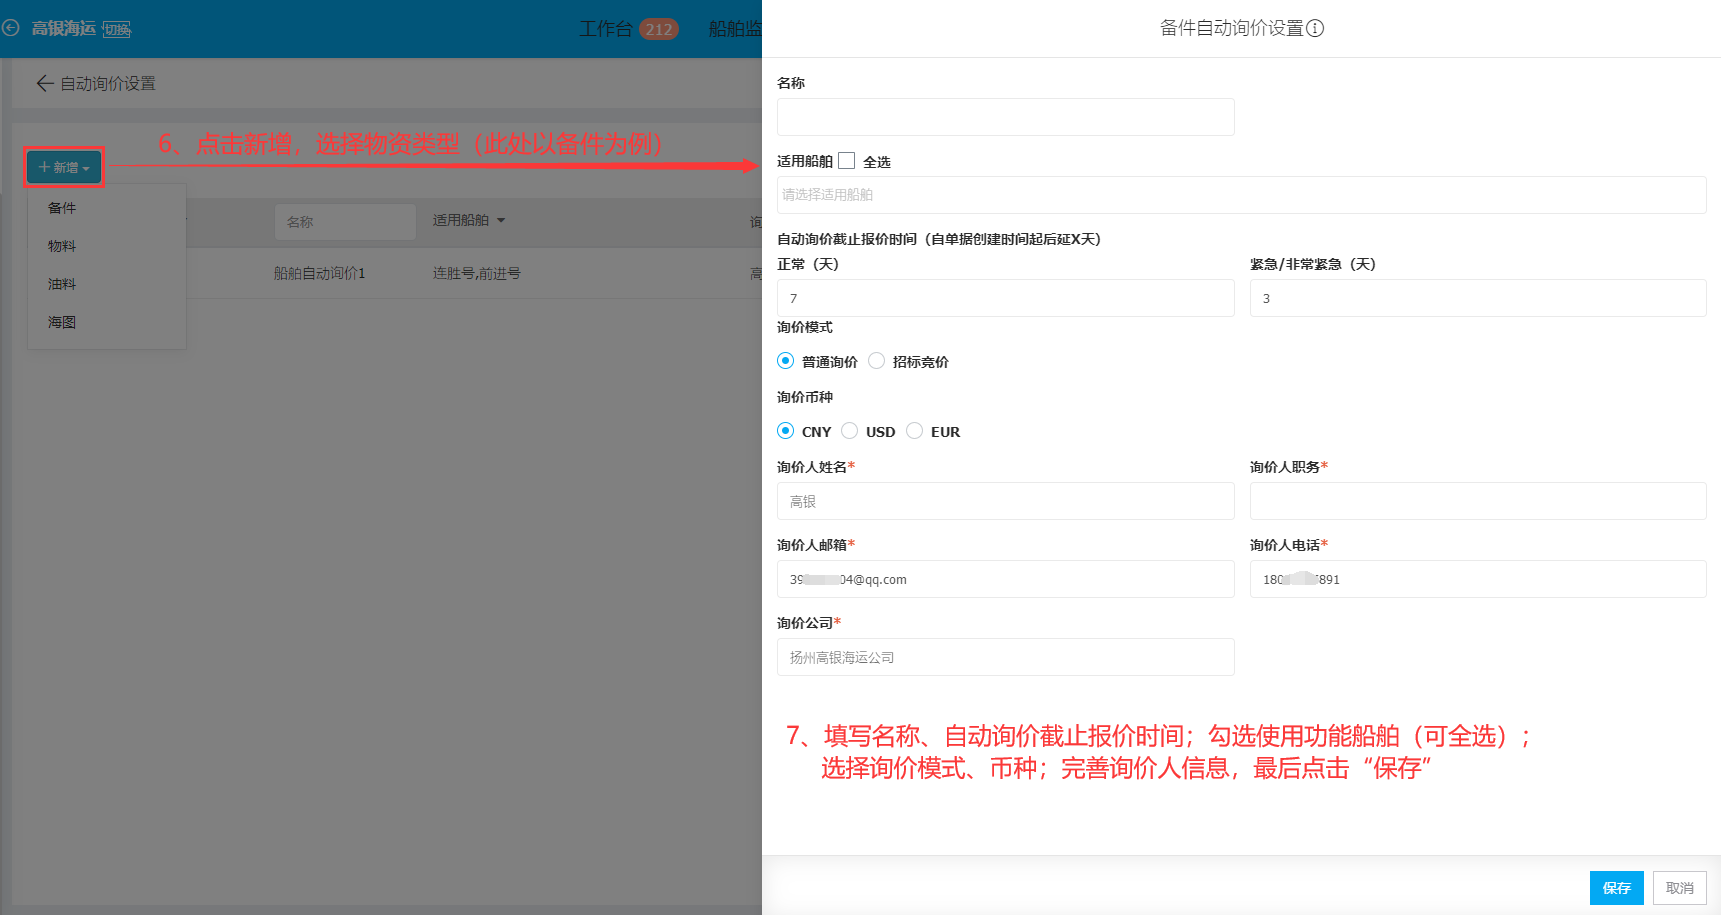This screenshot has height=915, width=1721.
Task: Save the settings with 保存 button
Action: pyautogui.click(x=1616, y=888)
